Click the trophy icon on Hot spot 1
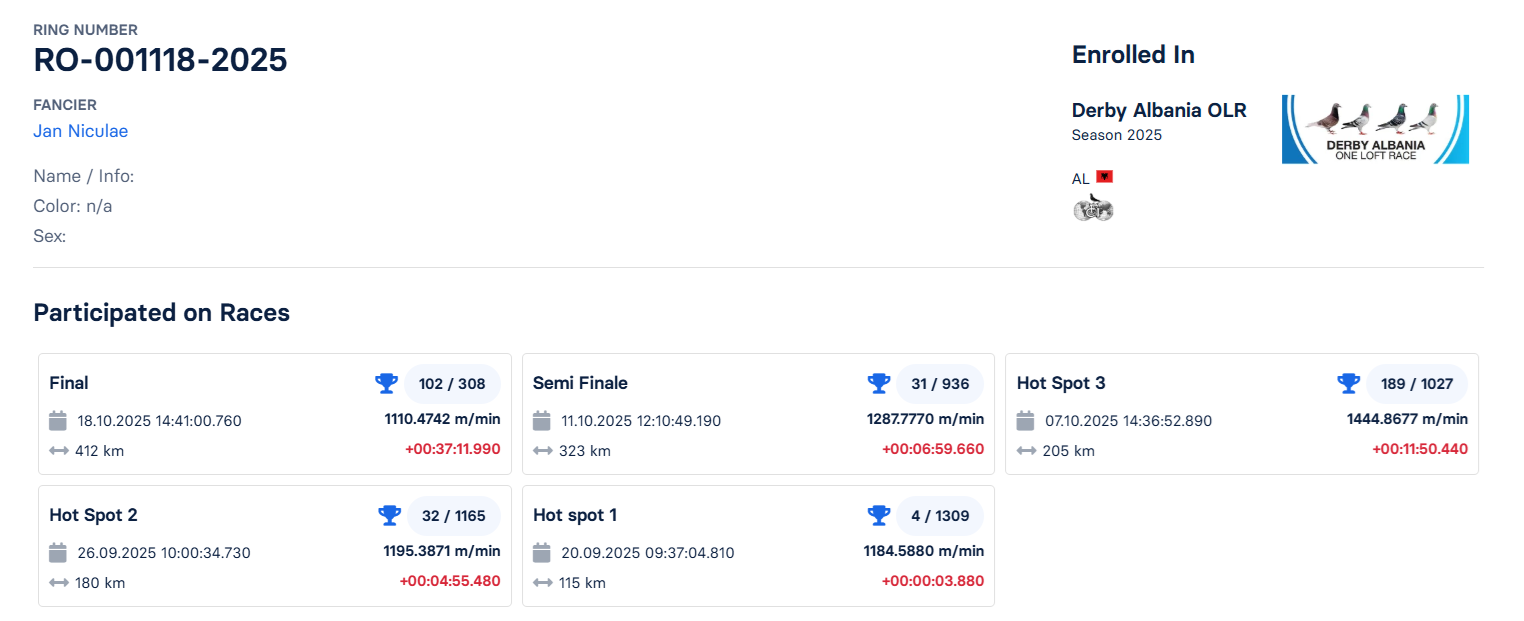This screenshot has height=621, width=1524. pos(879,515)
